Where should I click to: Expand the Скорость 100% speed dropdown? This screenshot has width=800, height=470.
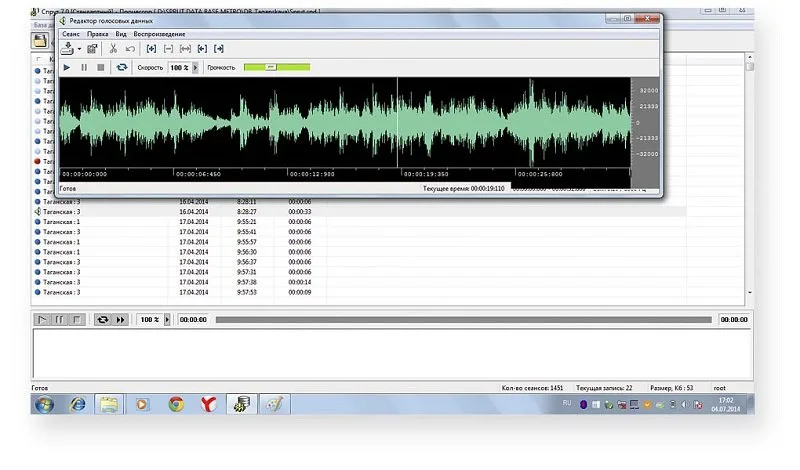point(196,67)
